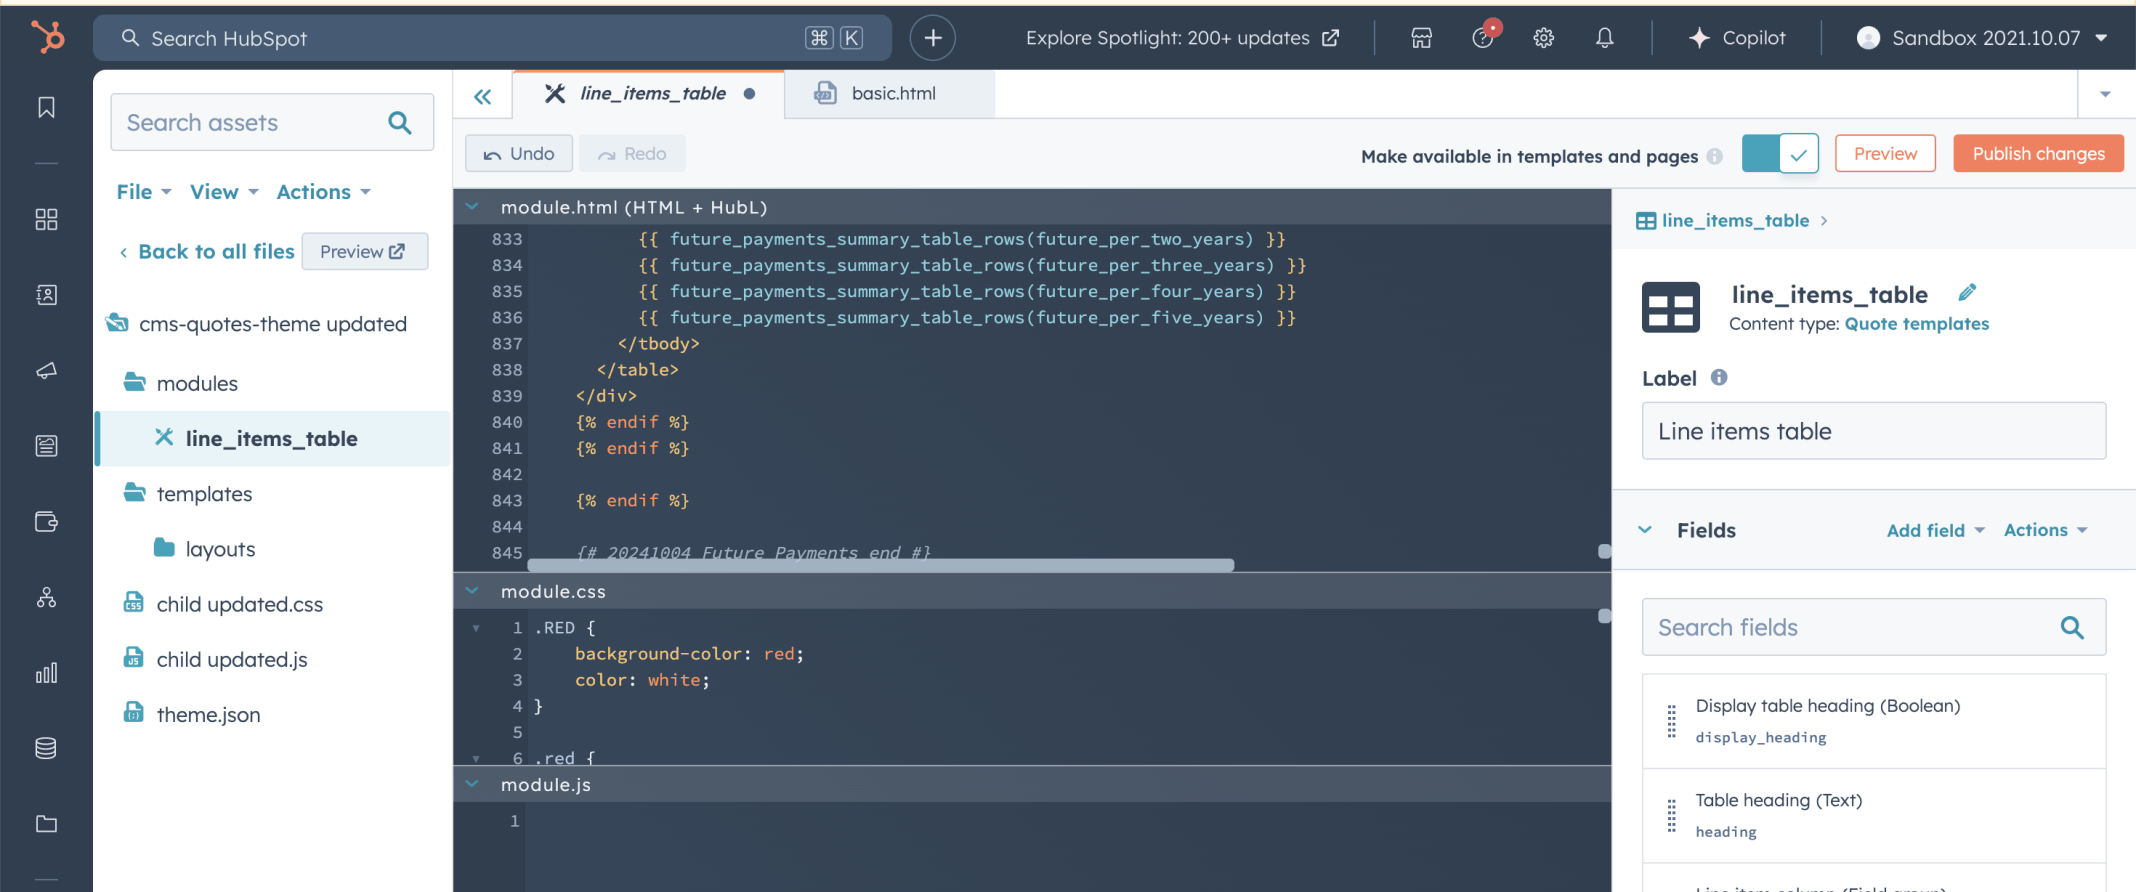Image resolution: width=2136 pixels, height=892 pixels.
Task: Click the create plus button in top bar
Action: (x=932, y=38)
